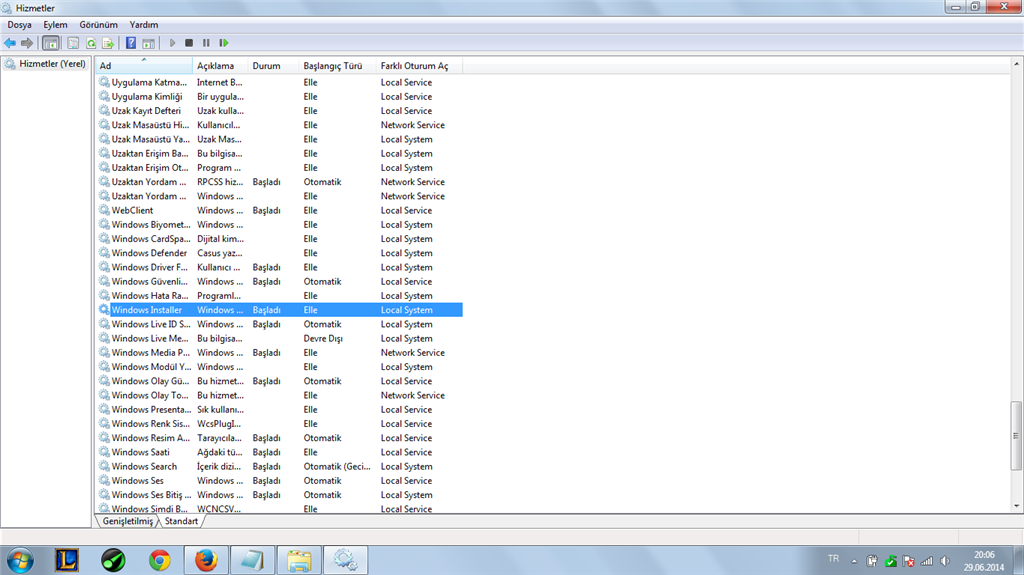
Task: Open League of Legends taskbar icon
Action: pyautogui.click(x=67, y=560)
